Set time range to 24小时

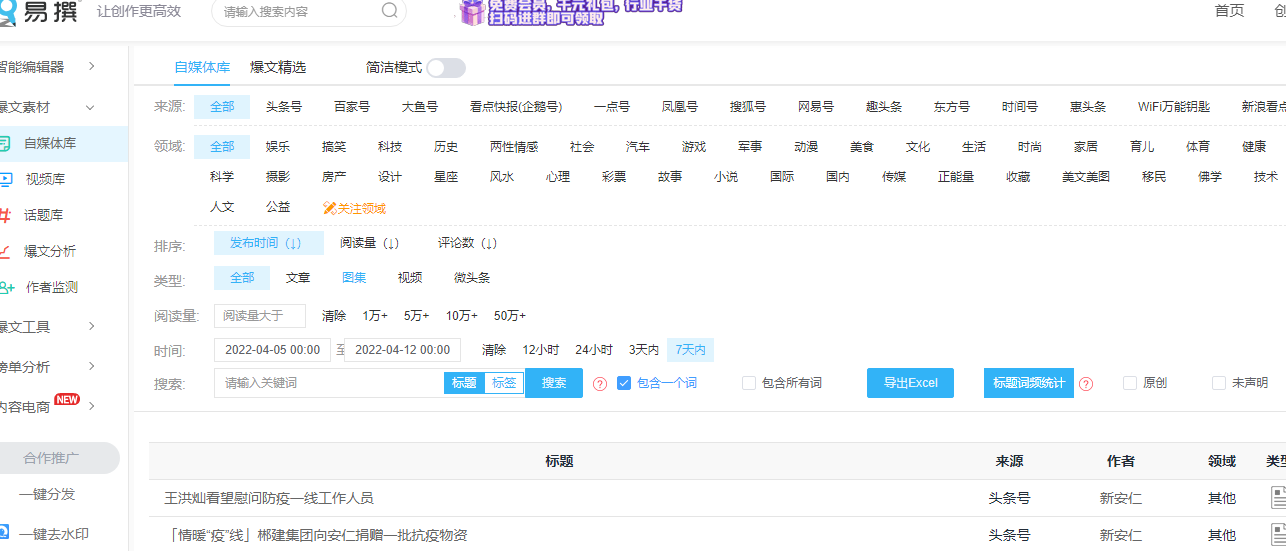[594, 350]
